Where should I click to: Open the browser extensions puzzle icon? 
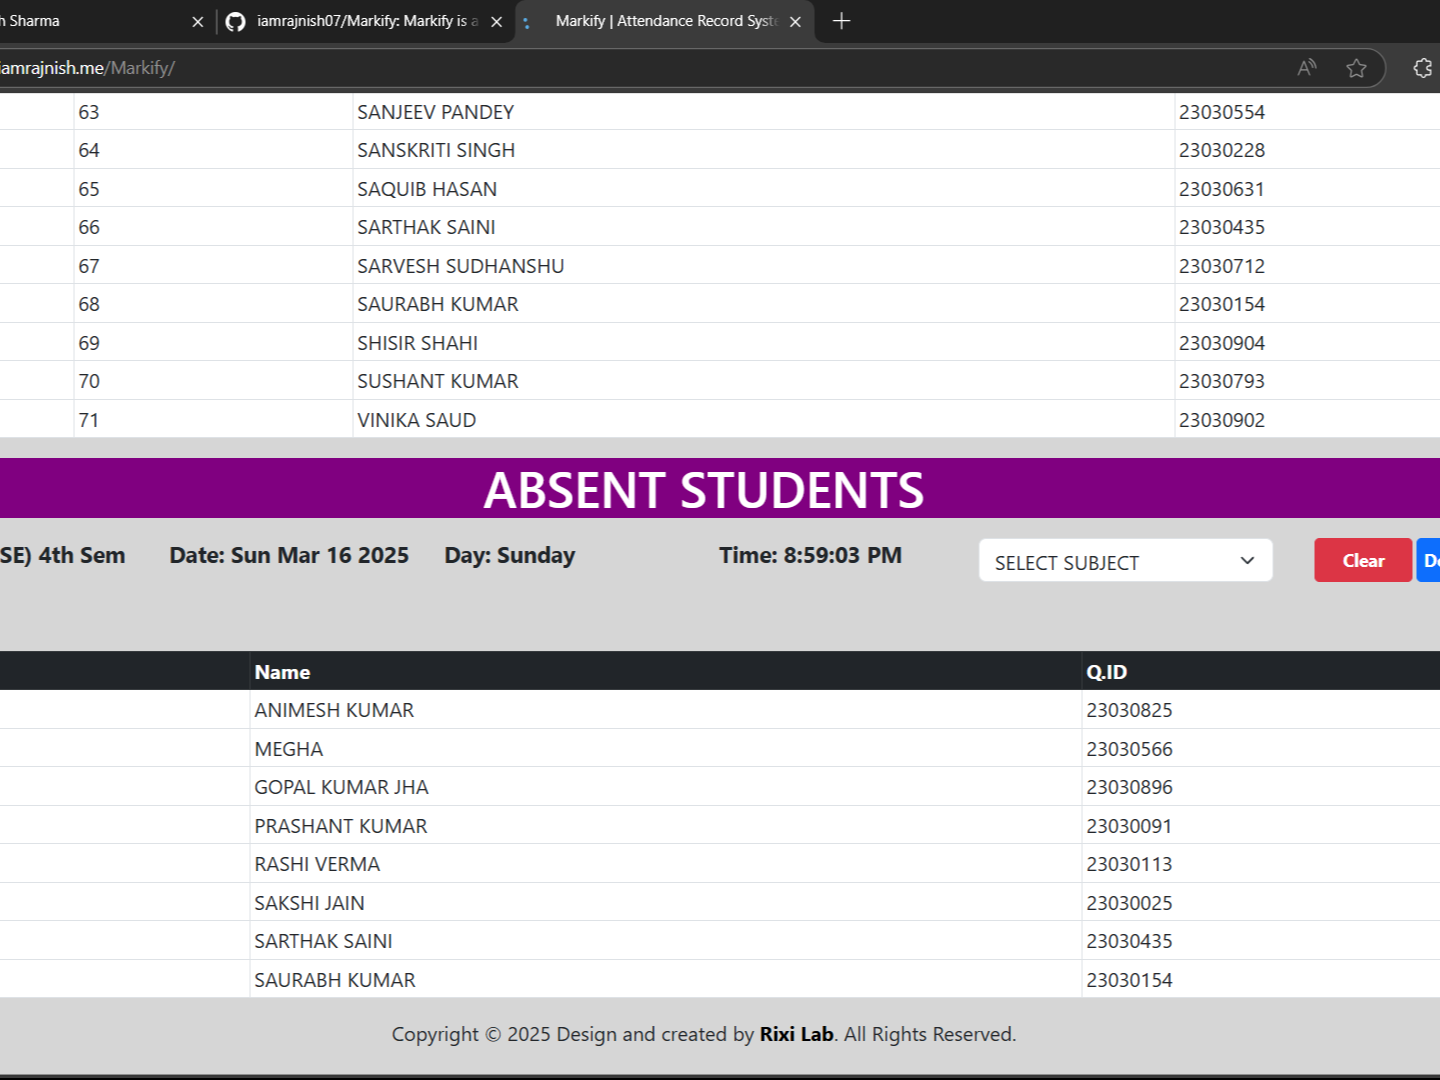point(1422,68)
